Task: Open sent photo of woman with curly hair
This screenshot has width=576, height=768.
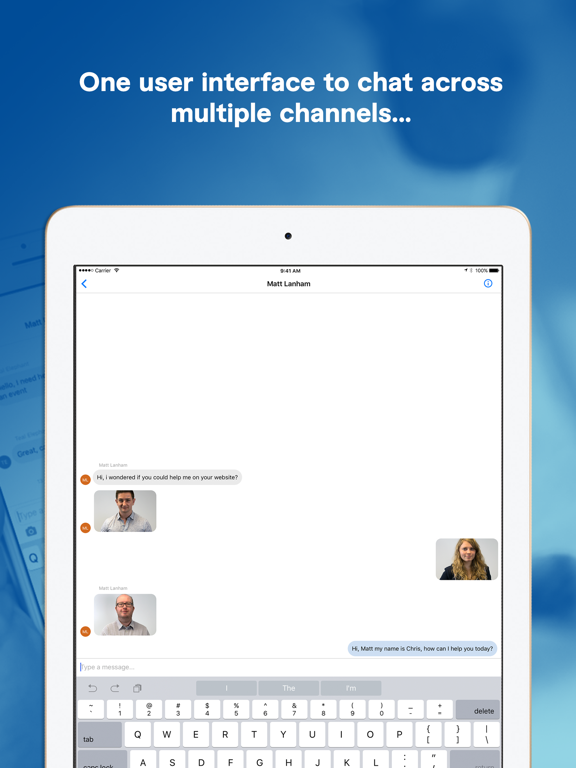Action: pos(467,559)
